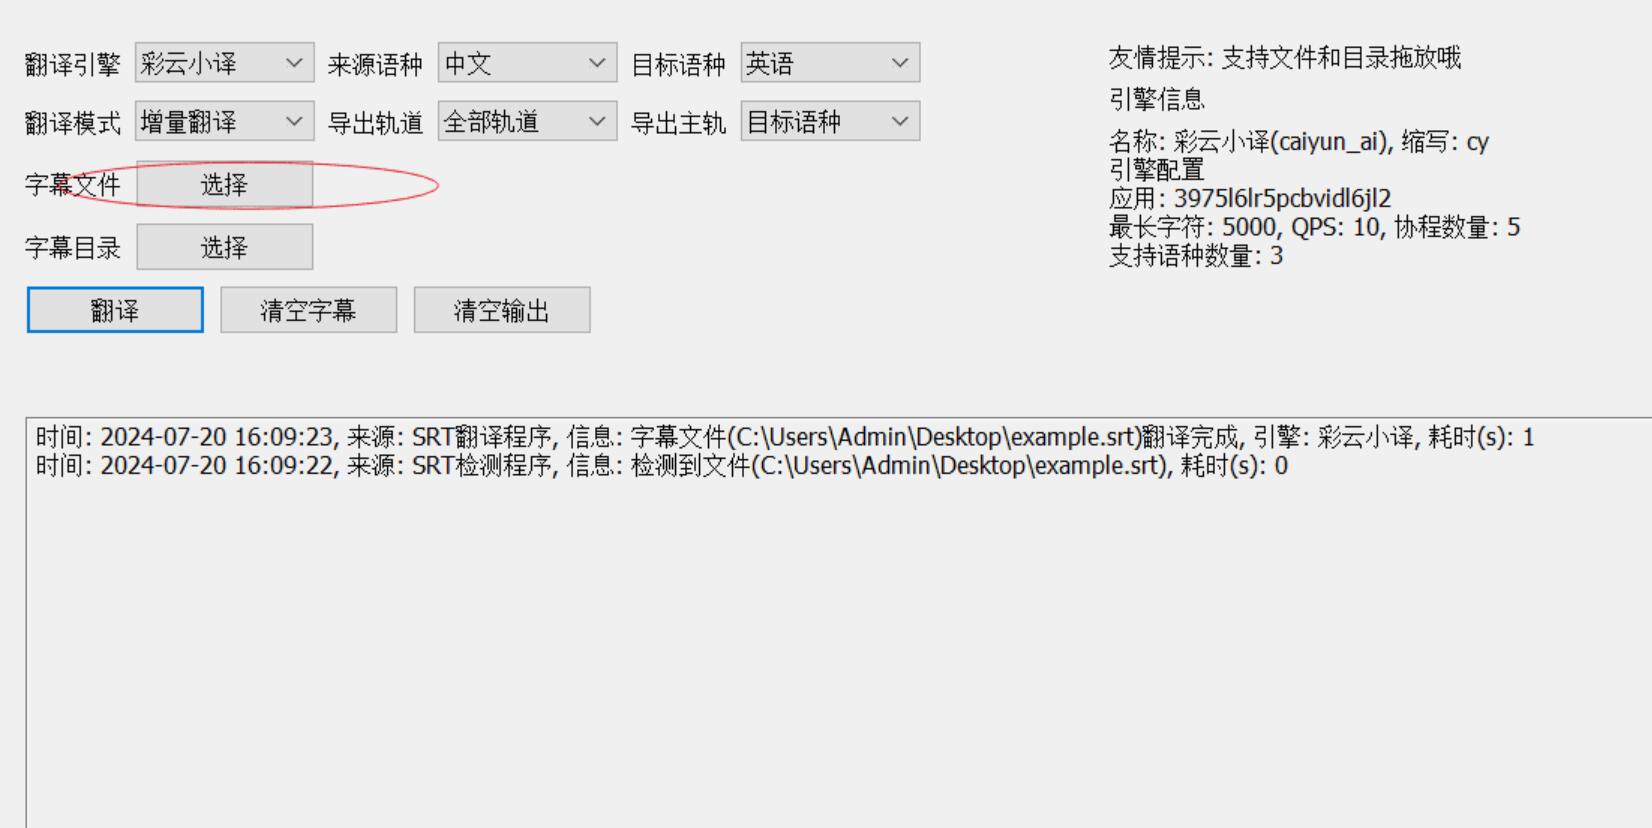1652x828 pixels.
Task: Click the 最长字符 5000 QPS info line
Action: point(1314,227)
